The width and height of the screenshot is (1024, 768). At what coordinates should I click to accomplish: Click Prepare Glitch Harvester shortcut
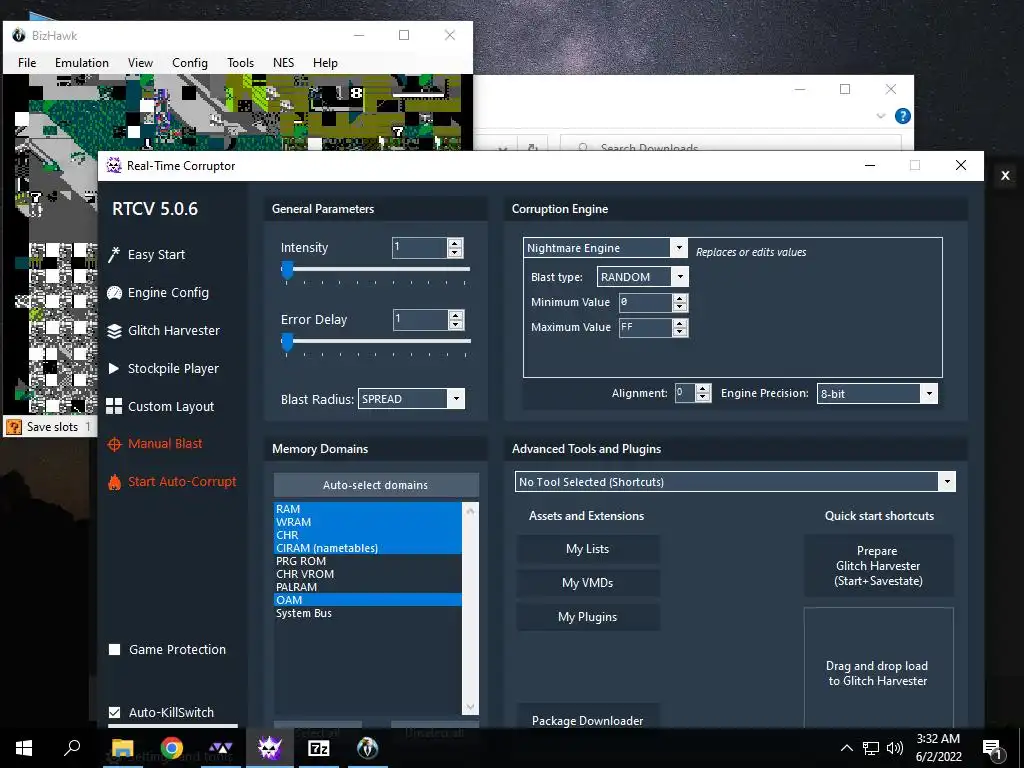pyautogui.click(x=878, y=566)
